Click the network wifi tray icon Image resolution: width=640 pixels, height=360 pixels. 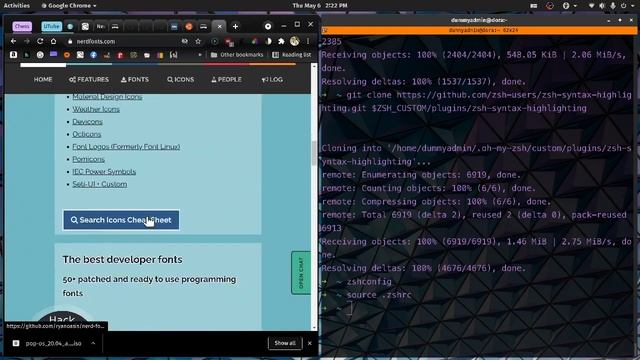click(x=591, y=6)
